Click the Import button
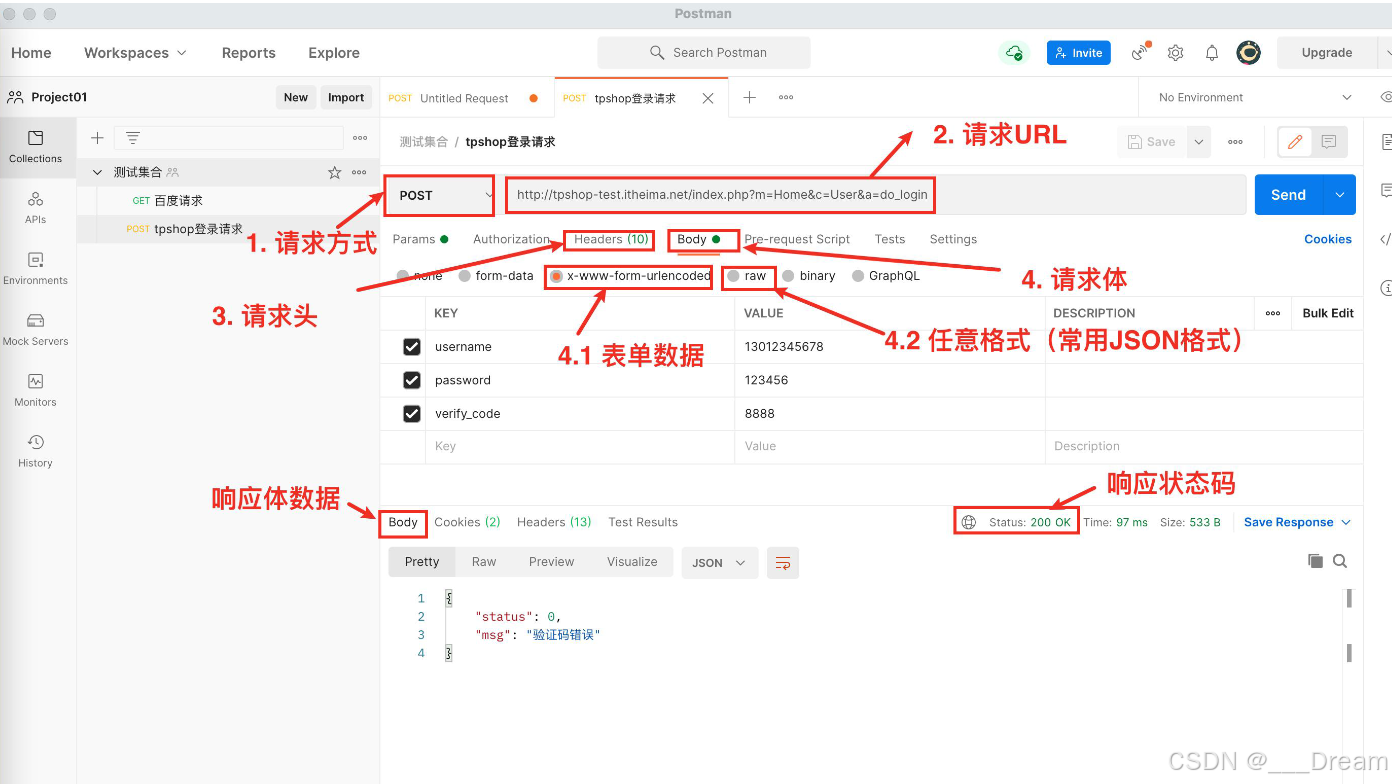The width and height of the screenshot is (1392, 784). click(x=346, y=97)
